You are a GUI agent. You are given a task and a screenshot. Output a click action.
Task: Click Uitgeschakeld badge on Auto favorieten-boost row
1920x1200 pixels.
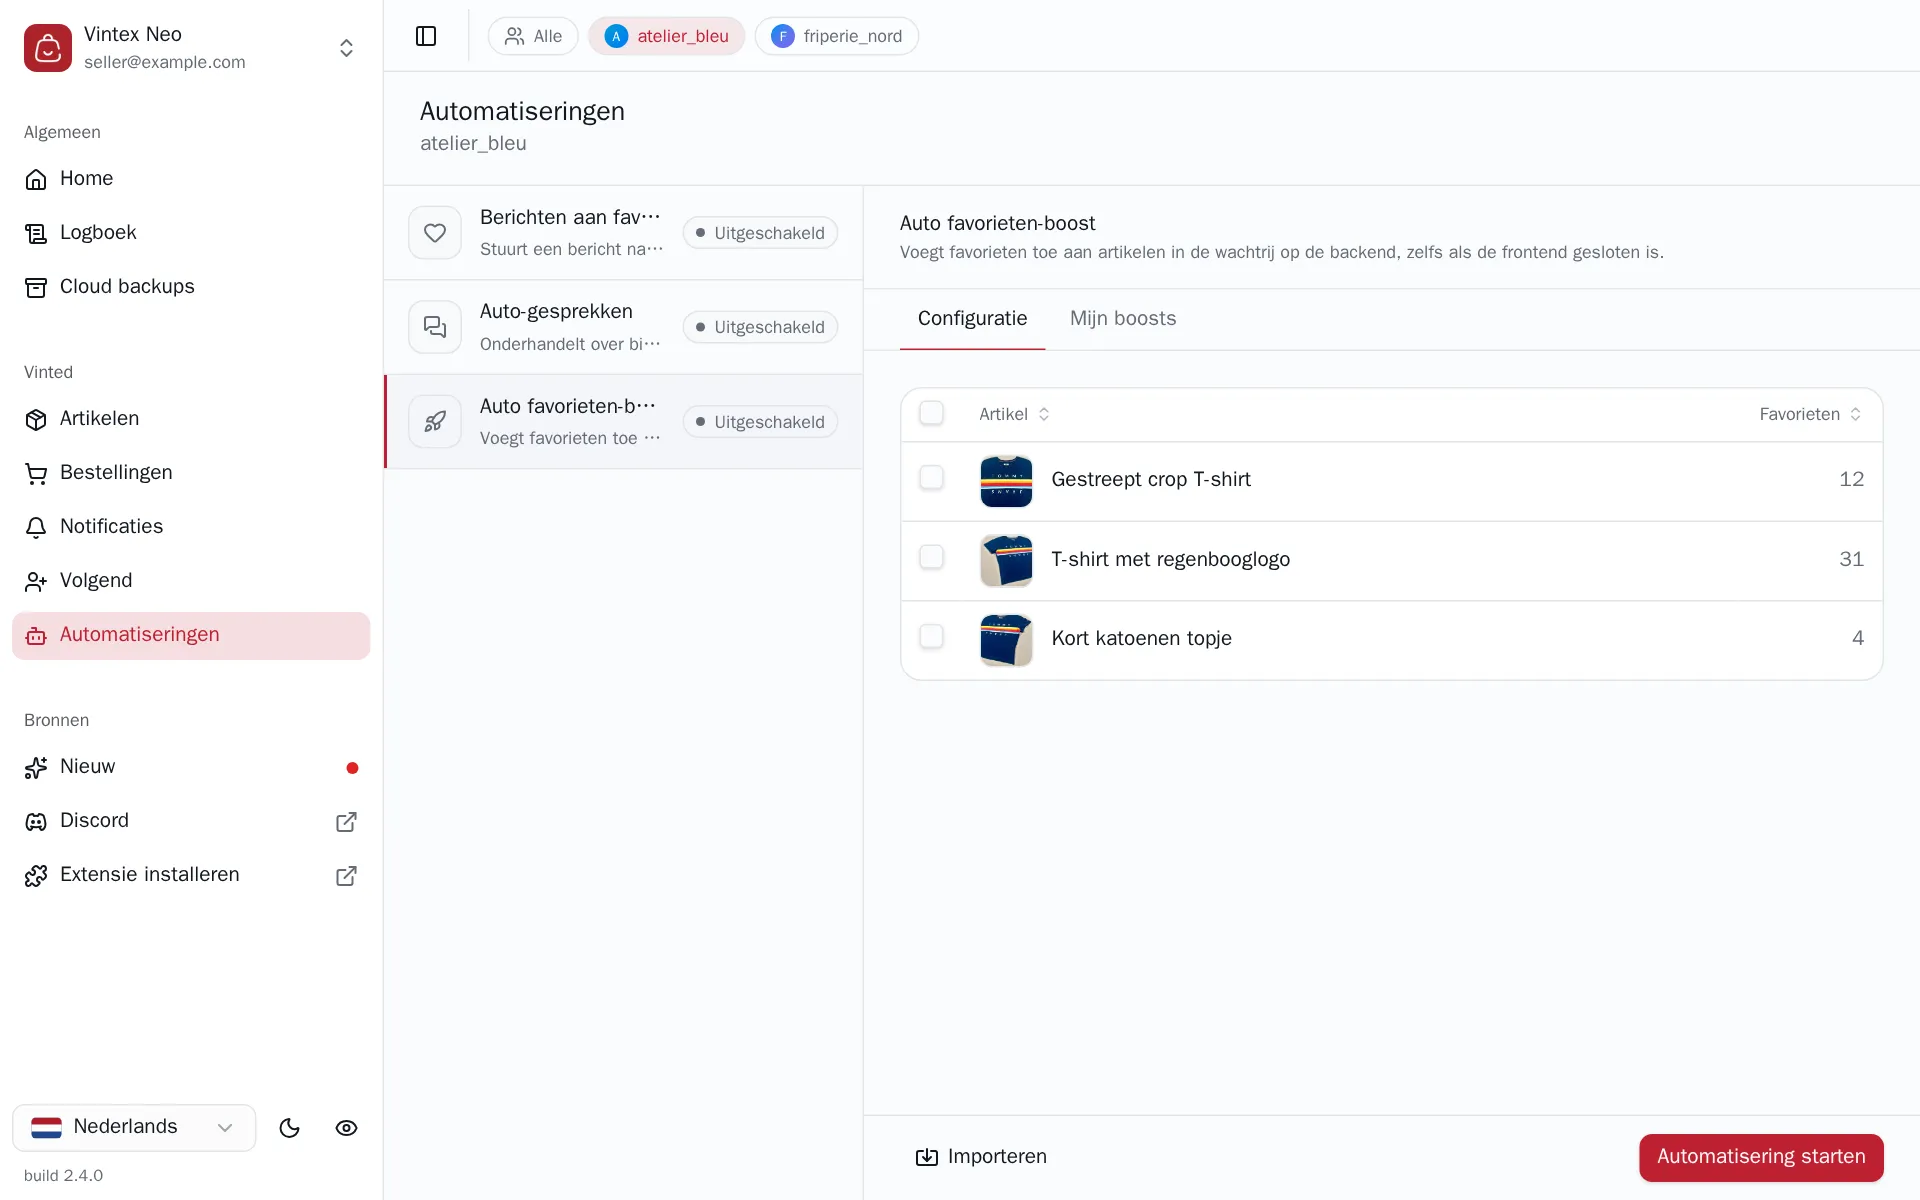point(760,422)
